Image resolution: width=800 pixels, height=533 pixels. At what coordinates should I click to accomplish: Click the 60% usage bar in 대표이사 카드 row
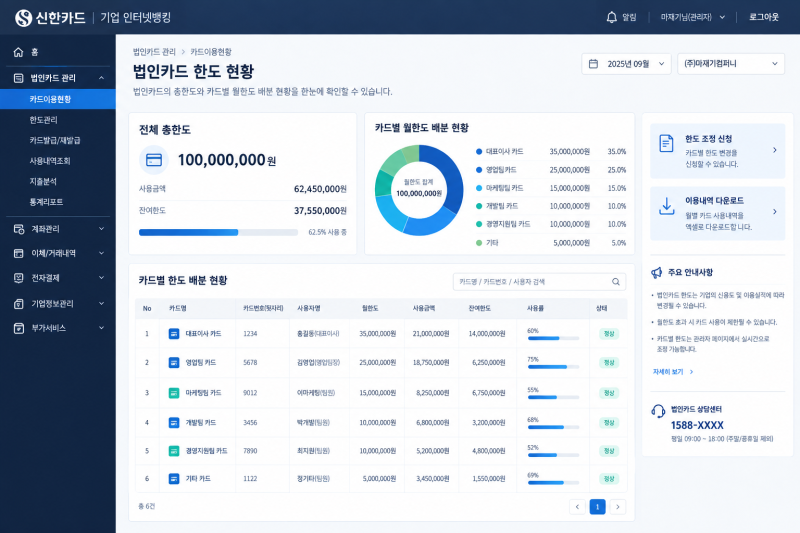click(x=553, y=338)
